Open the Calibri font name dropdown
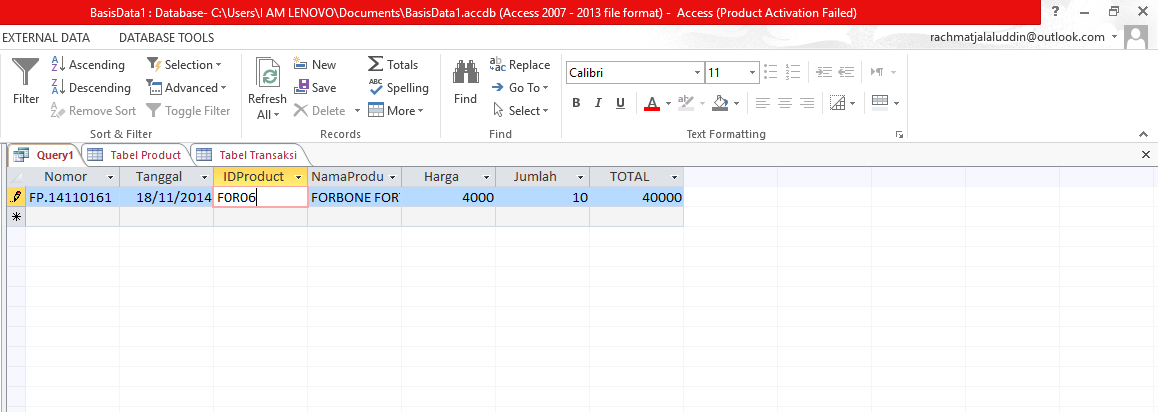This screenshot has width=1158, height=412. click(x=697, y=73)
